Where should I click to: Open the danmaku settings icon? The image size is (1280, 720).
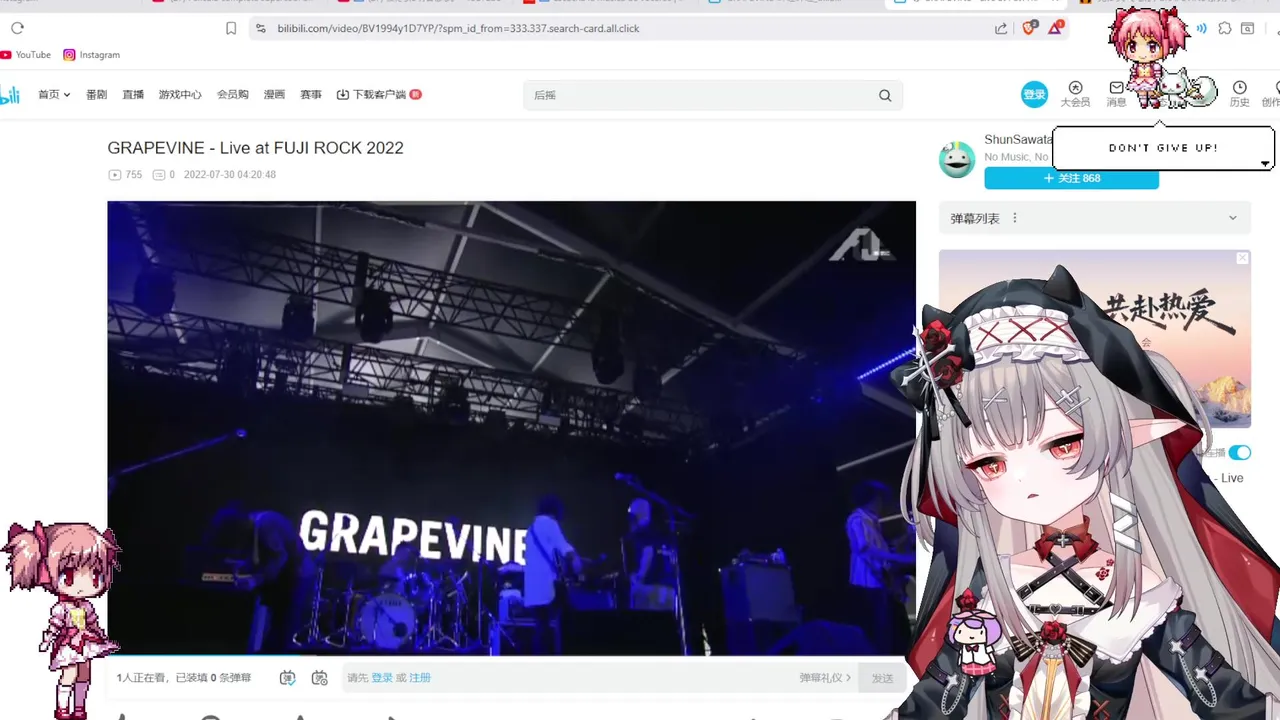[x=320, y=678]
